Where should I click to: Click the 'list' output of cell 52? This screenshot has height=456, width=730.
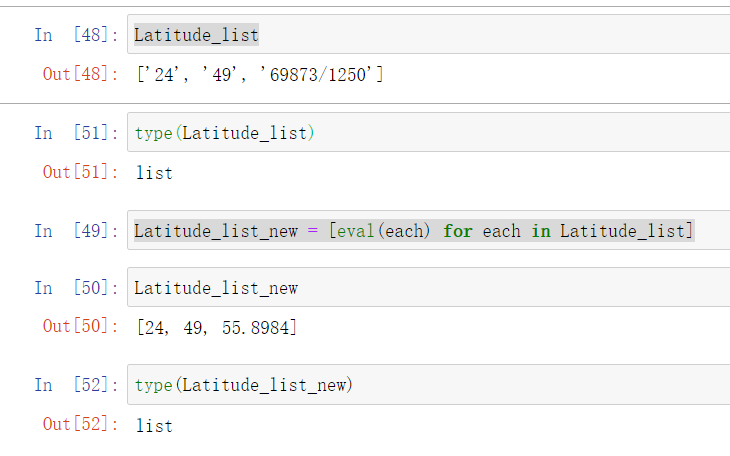tap(154, 426)
